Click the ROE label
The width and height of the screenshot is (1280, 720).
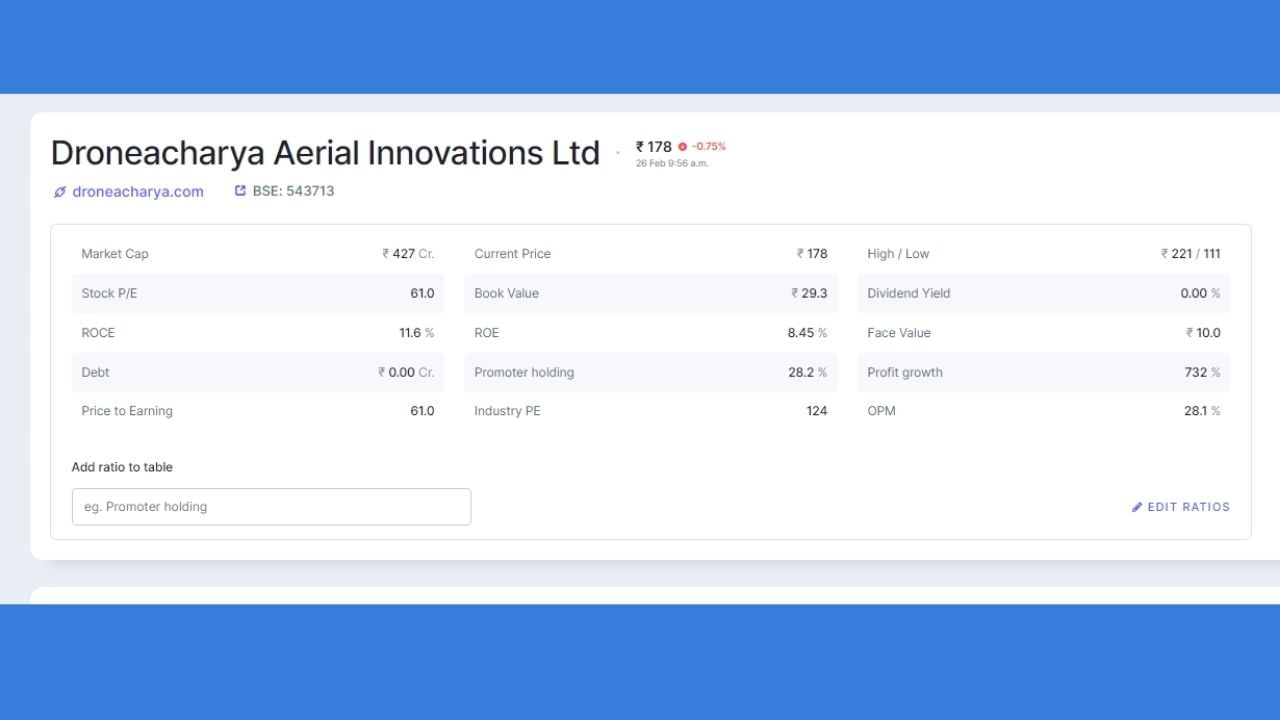[487, 333]
